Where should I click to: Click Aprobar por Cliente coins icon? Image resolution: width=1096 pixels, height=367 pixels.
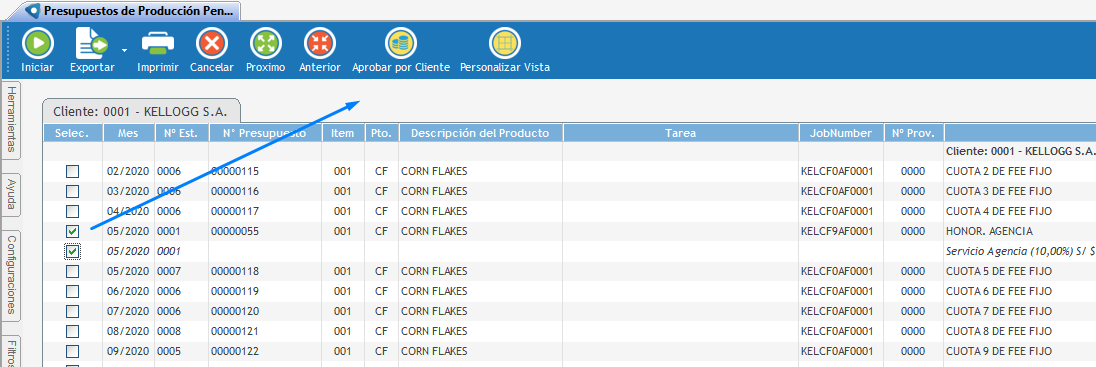pyautogui.click(x=401, y=44)
